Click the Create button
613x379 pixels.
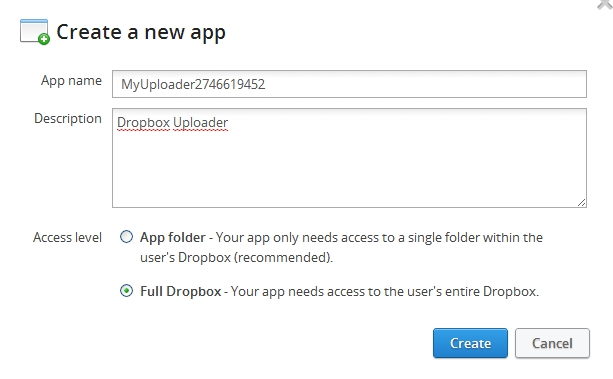[470, 343]
